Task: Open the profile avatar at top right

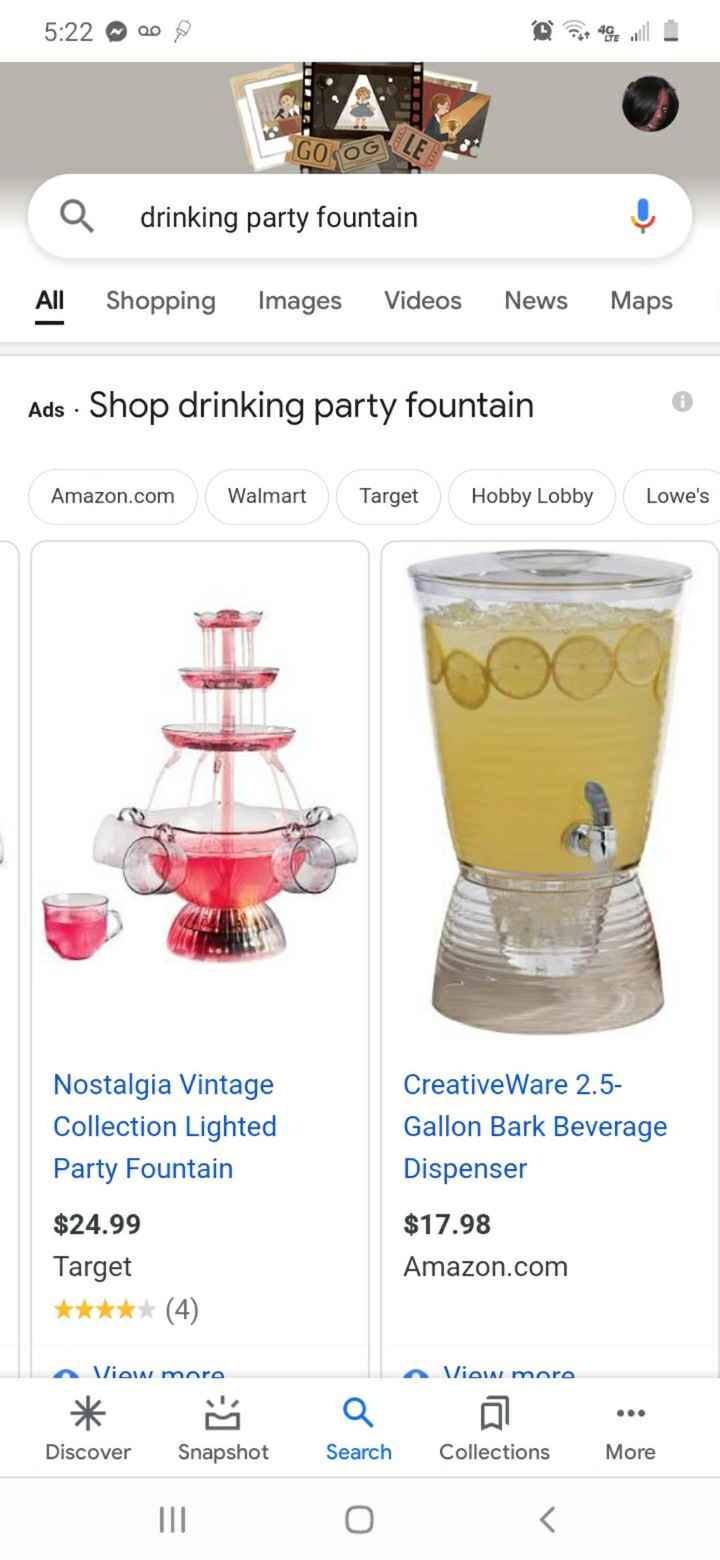Action: (650, 105)
